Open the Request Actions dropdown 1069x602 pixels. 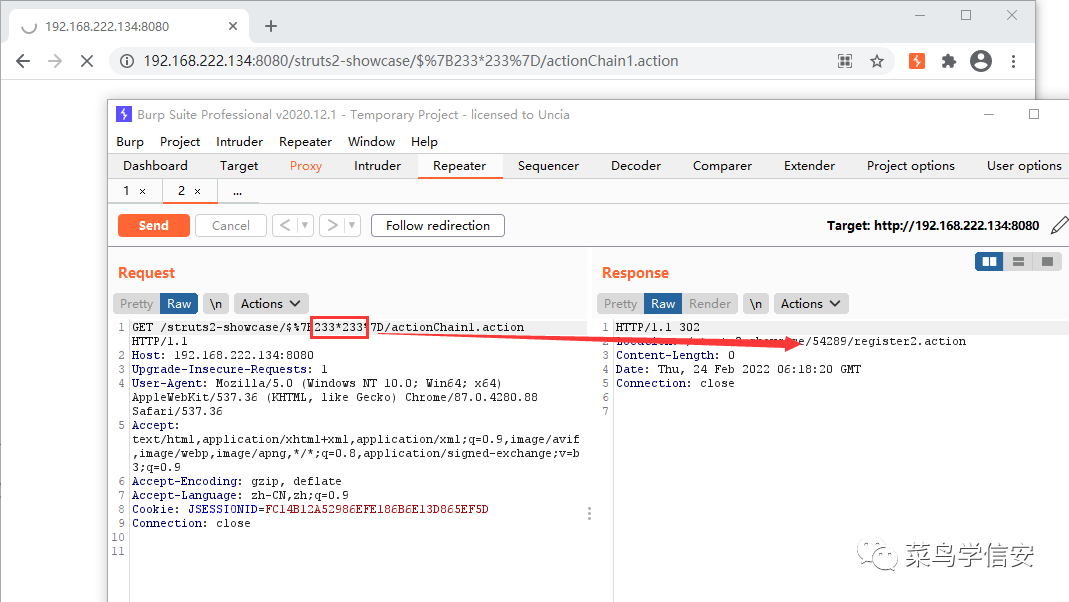click(x=271, y=303)
